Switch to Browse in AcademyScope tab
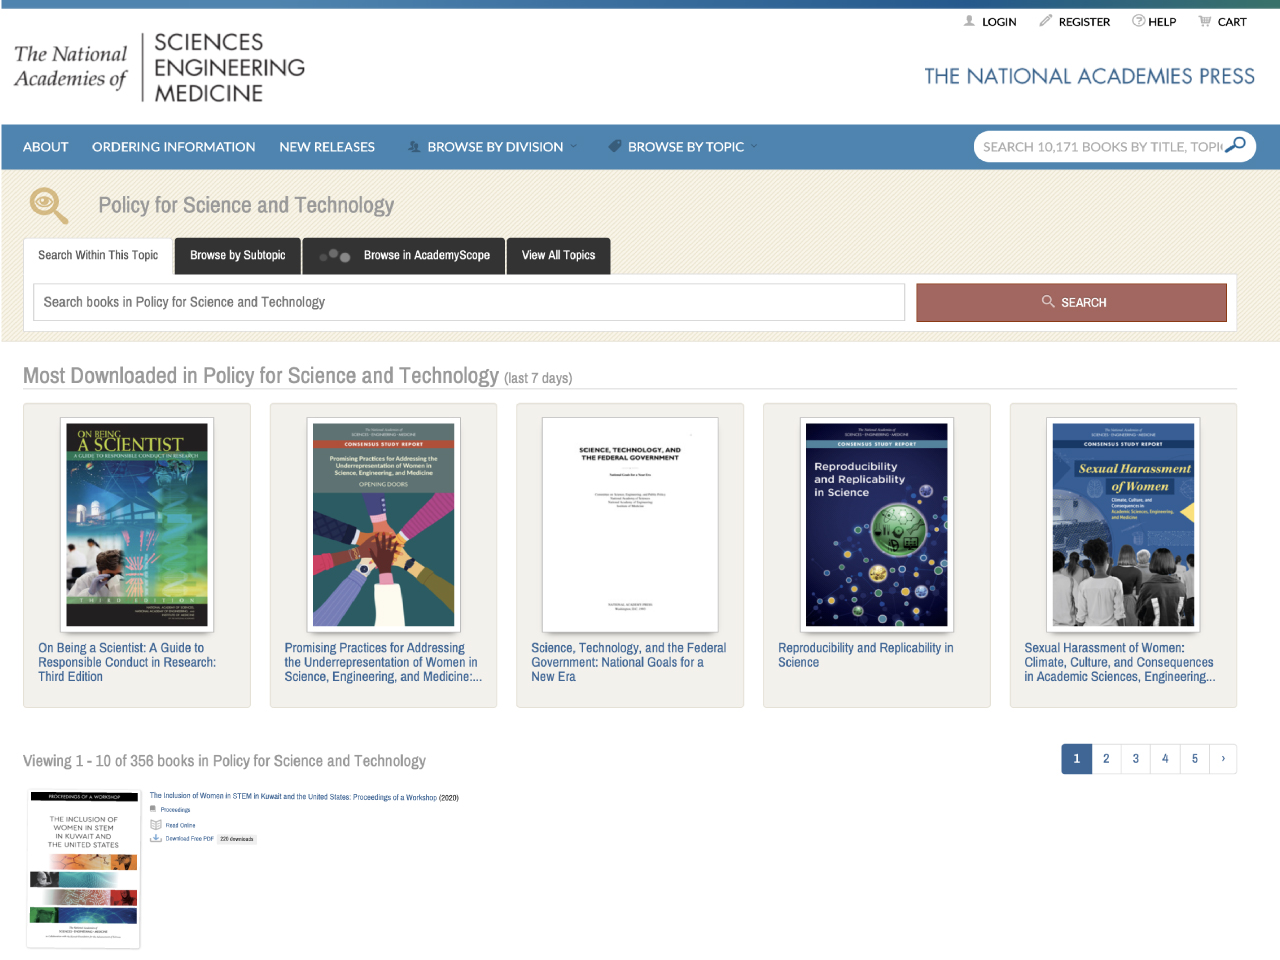 (x=404, y=255)
